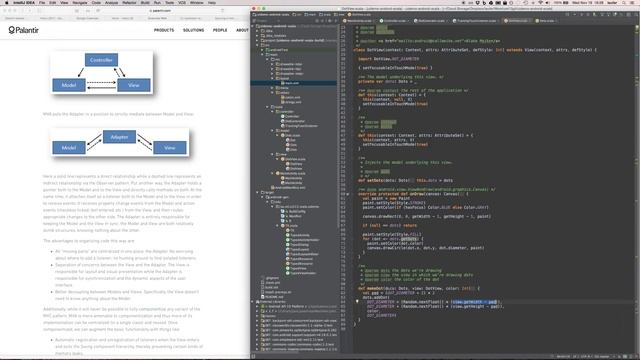640x360 pixels.
Task: Select TrackingTouchListener in the project tree
Action: tap(300, 126)
